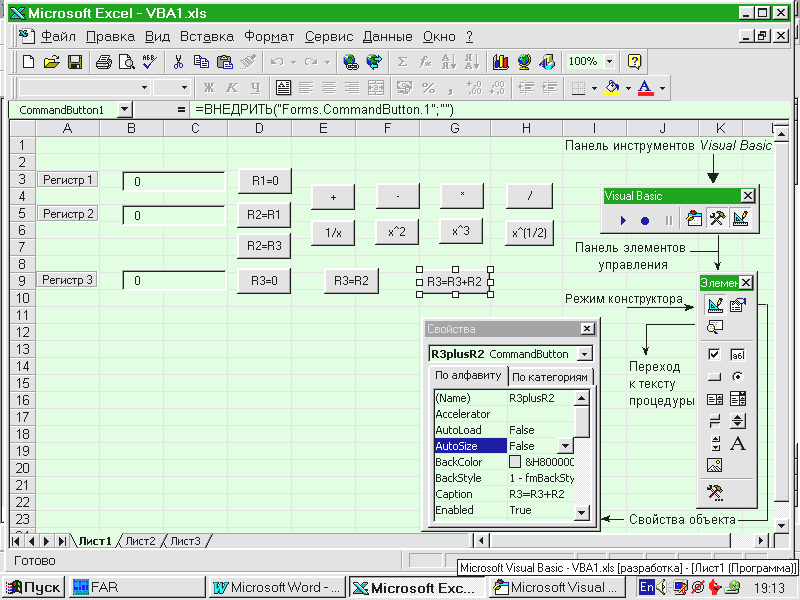Image resolution: width=800 pixels, height=600 pixels.
Task: Open Properties icon in the Элементы toolbox
Action: pyautogui.click(x=738, y=305)
